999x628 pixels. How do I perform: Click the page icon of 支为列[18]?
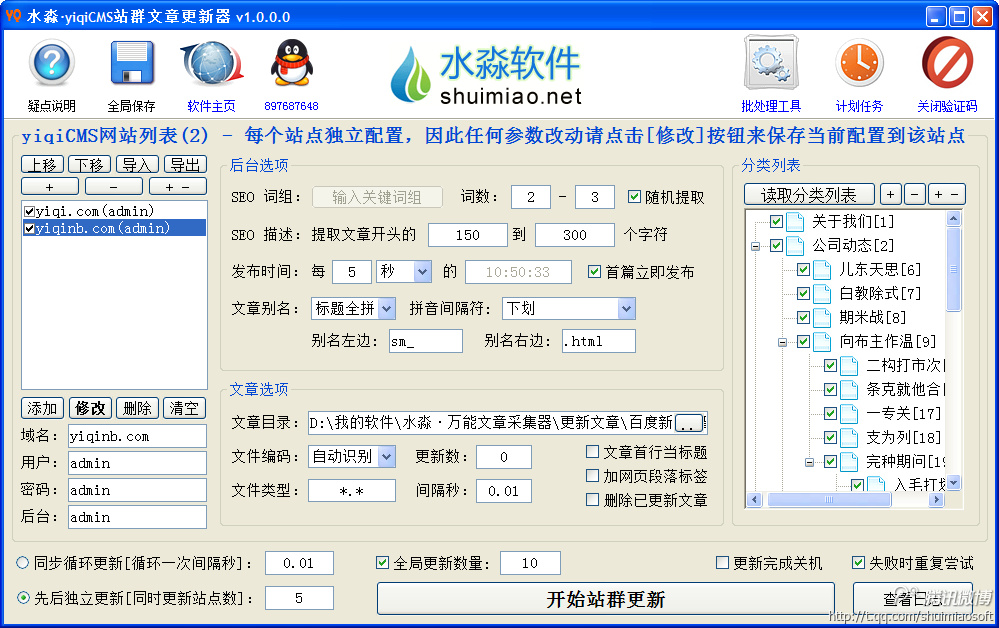coord(849,438)
